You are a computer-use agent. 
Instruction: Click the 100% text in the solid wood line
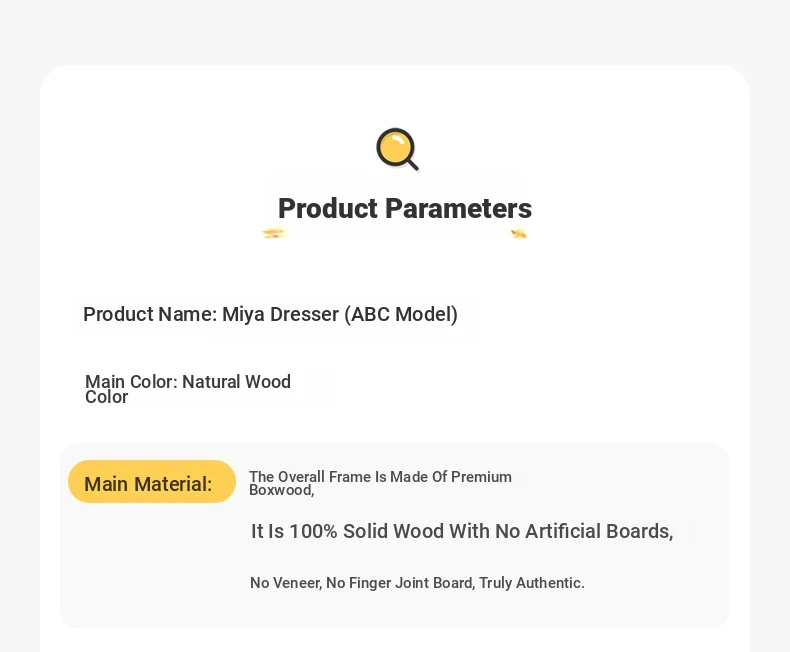(313, 531)
